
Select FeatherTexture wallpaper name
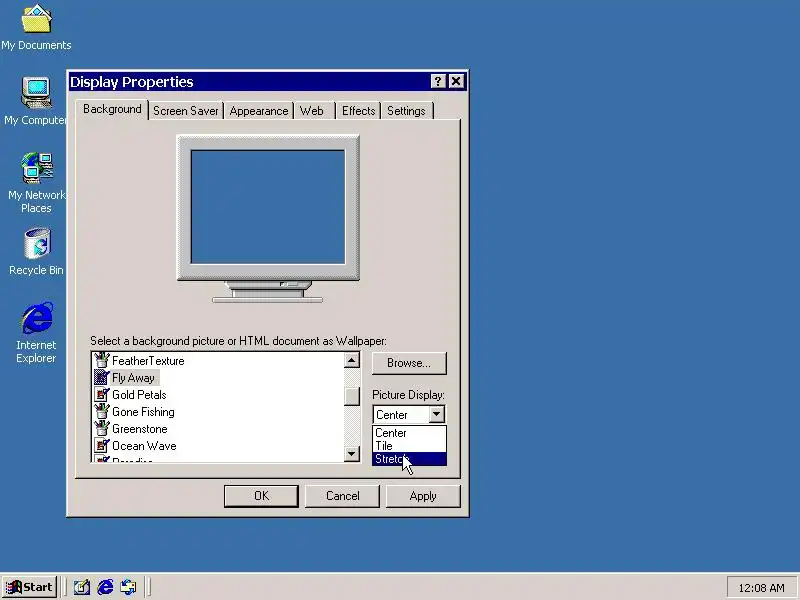click(x=148, y=361)
